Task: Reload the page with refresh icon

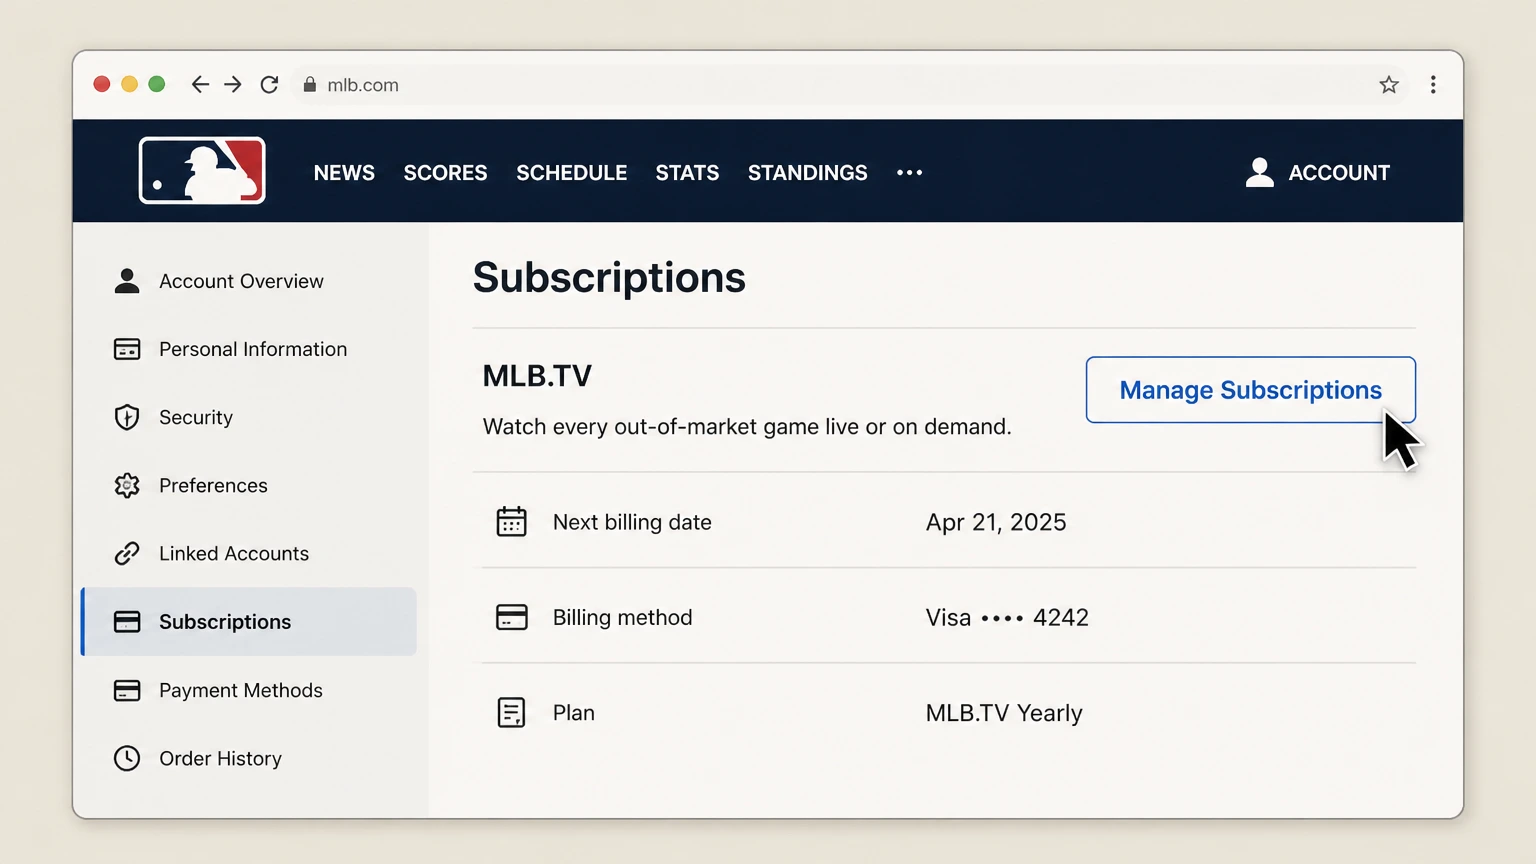Action: click(x=269, y=85)
